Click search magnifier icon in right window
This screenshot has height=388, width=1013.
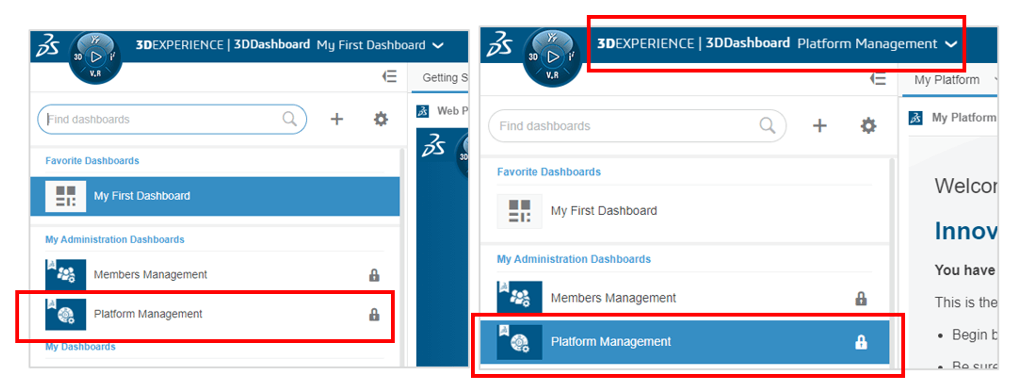[767, 125]
